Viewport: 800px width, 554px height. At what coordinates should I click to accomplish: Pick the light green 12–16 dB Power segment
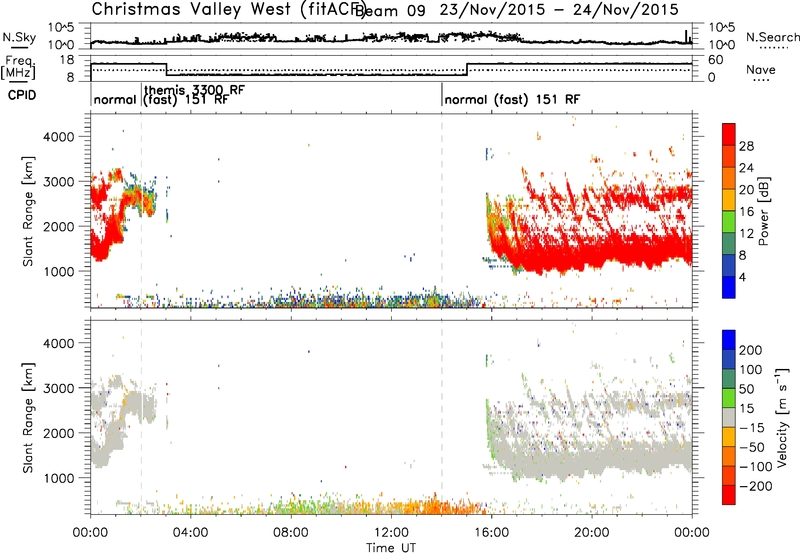pyautogui.click(x=729, y=221)
